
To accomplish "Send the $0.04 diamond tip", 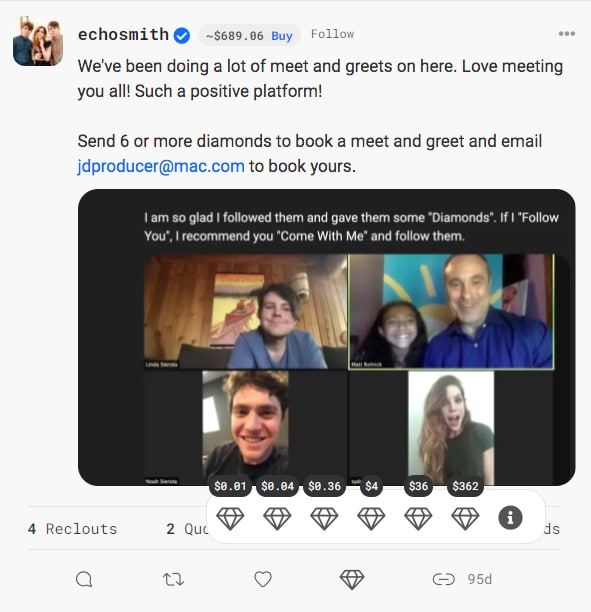I will [277, 518].
